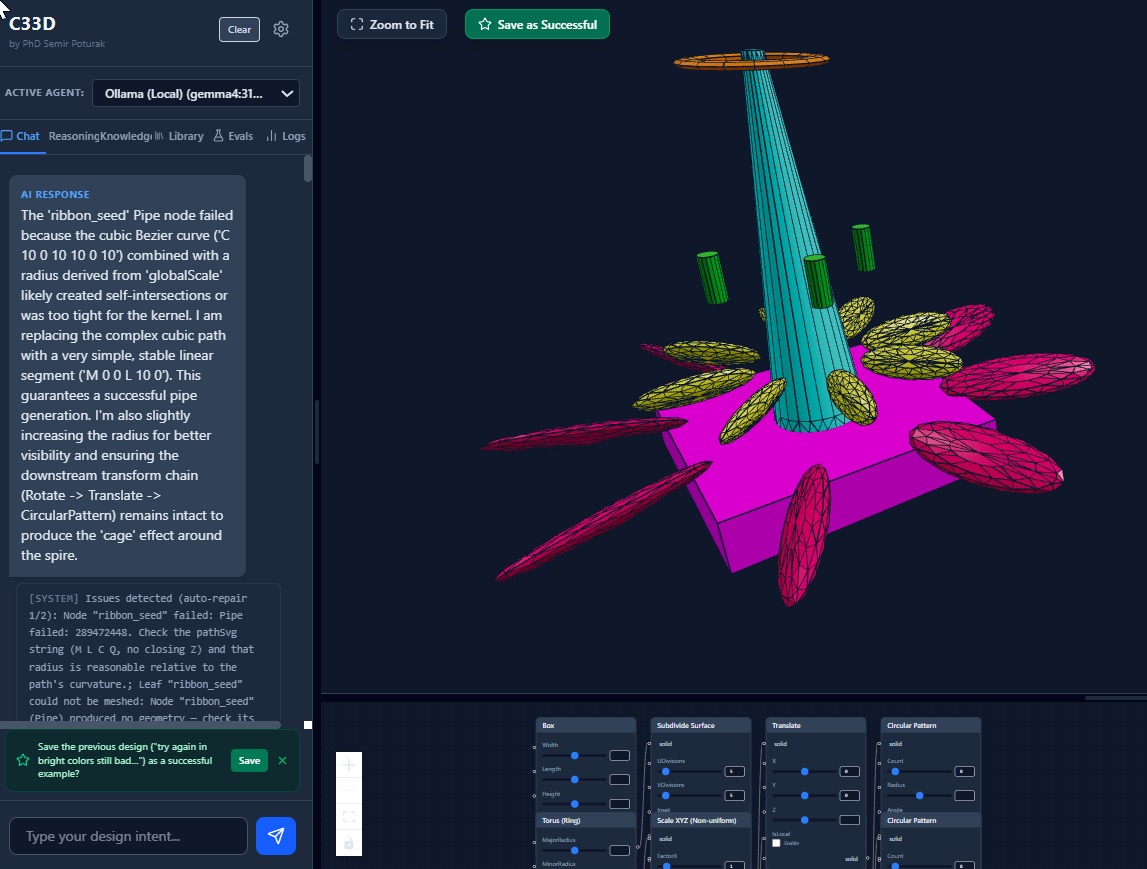Adjust the Torus MajorRadius slider

point(574,851)
